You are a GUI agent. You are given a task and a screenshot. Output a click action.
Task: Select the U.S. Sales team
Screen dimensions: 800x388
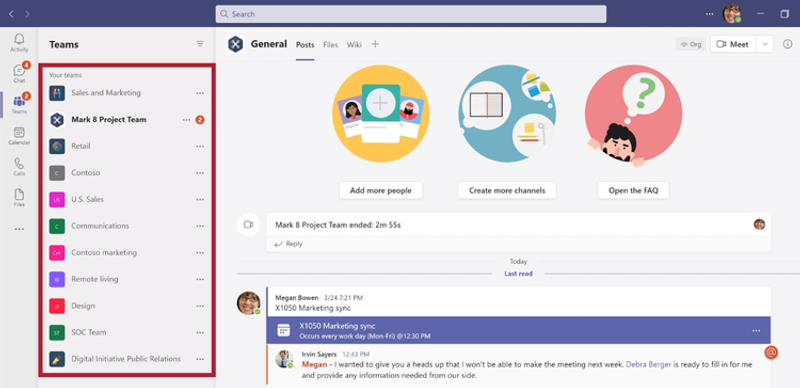127,200
